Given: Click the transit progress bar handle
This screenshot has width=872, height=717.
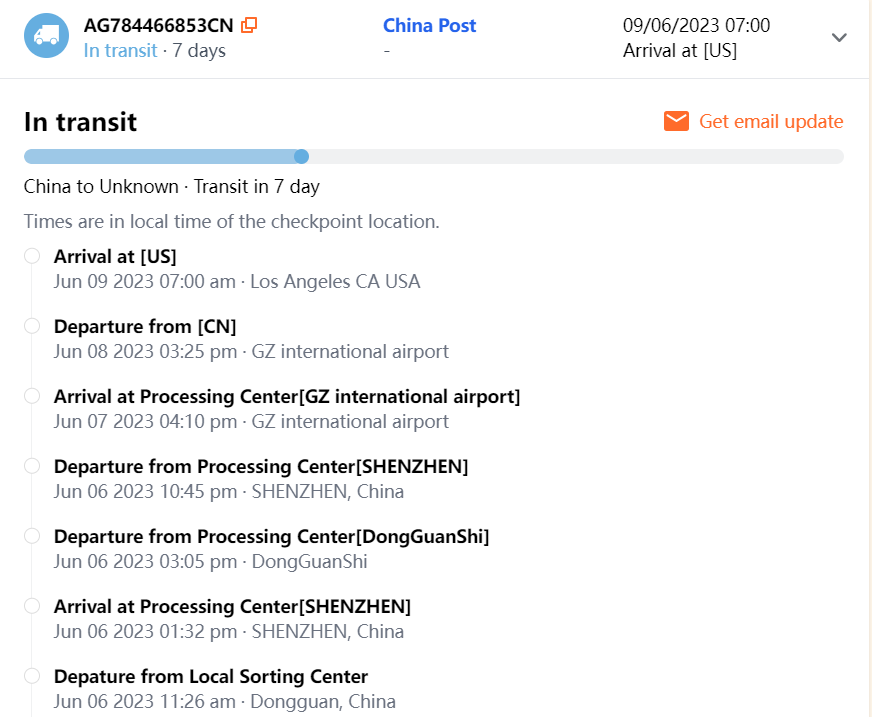Looking at the screenshot, I should point(301,156).
